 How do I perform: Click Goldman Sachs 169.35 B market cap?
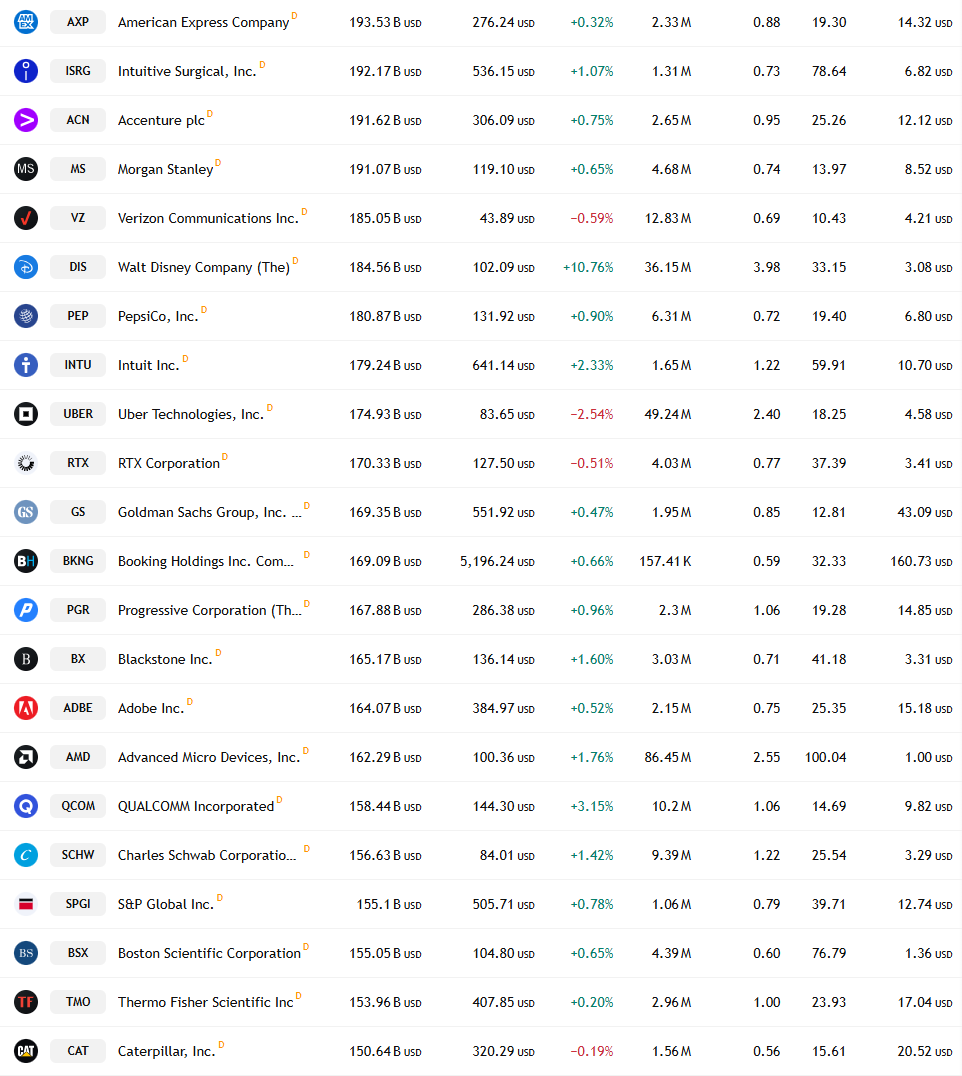pyautogui.click(x=385, y=513)
